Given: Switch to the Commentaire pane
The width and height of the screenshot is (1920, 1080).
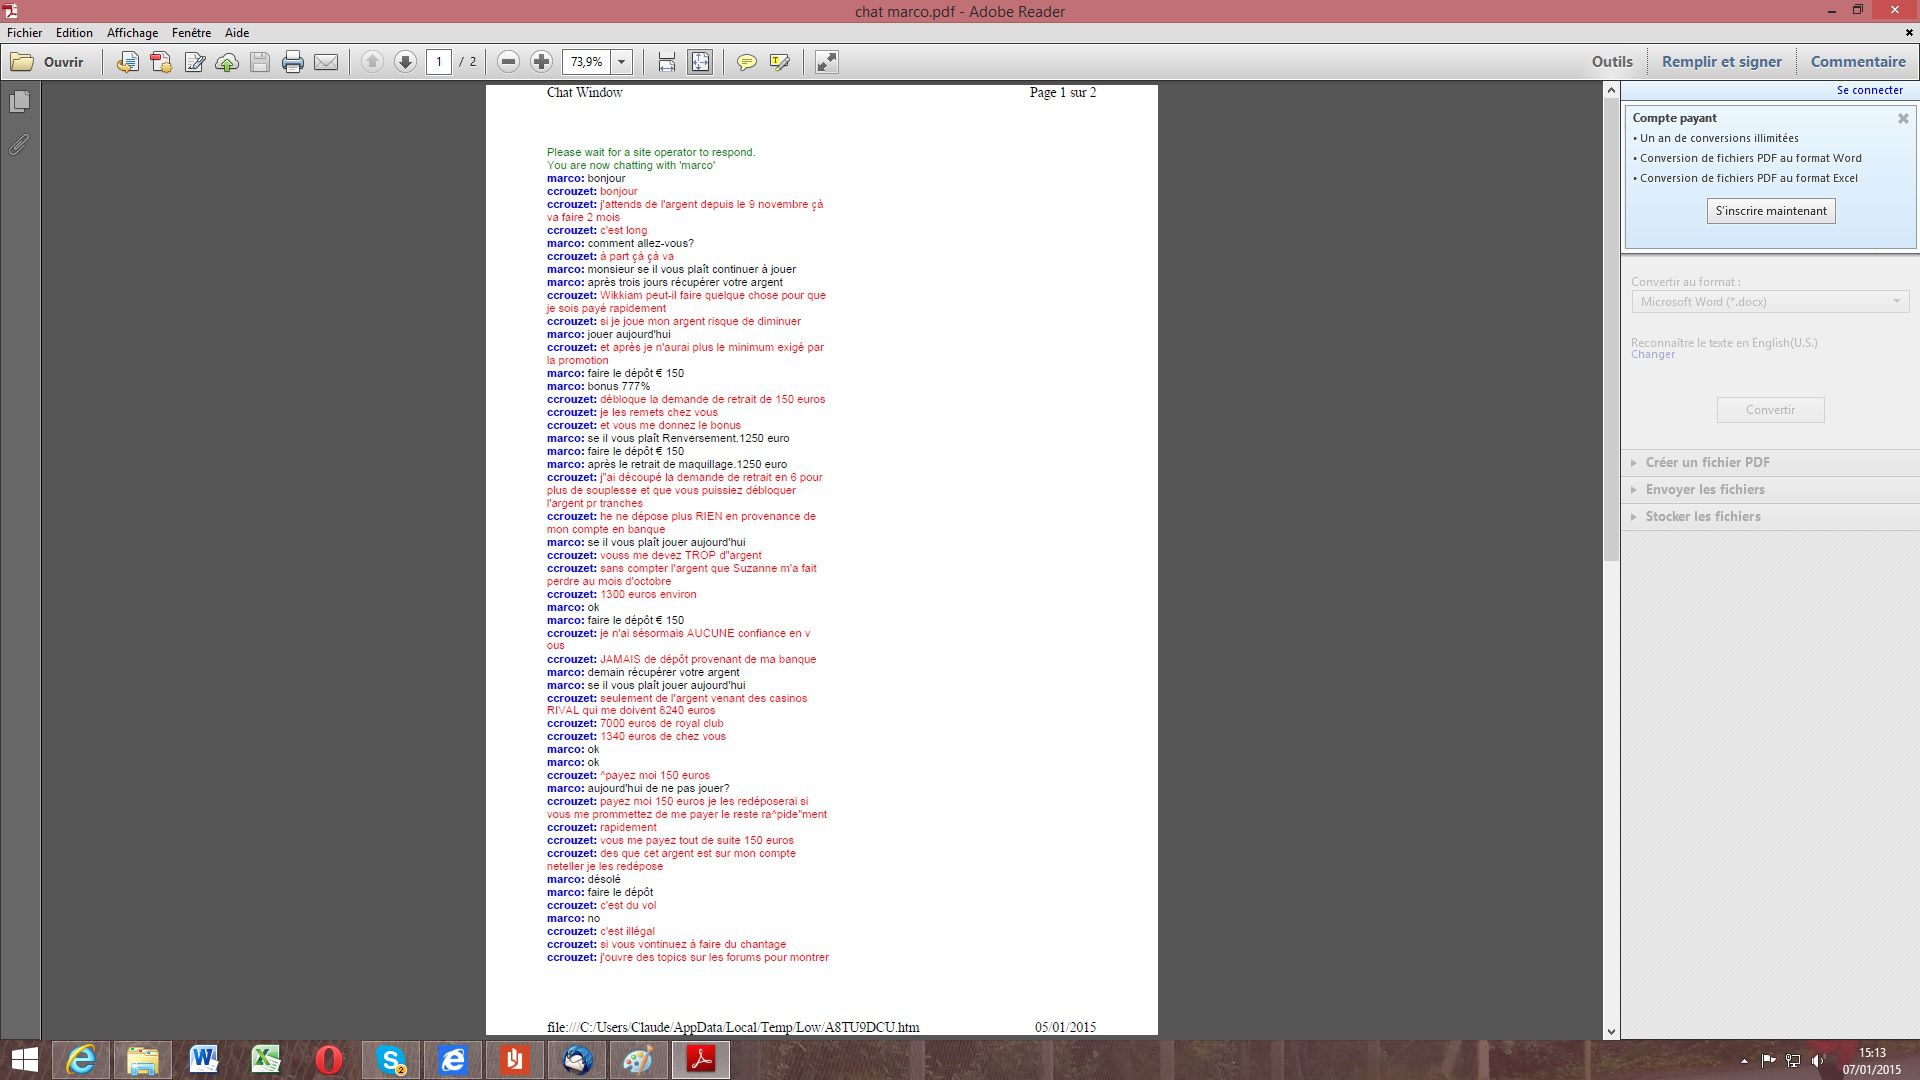Looking at the screenshot, I should click(x=1858, y=62).
